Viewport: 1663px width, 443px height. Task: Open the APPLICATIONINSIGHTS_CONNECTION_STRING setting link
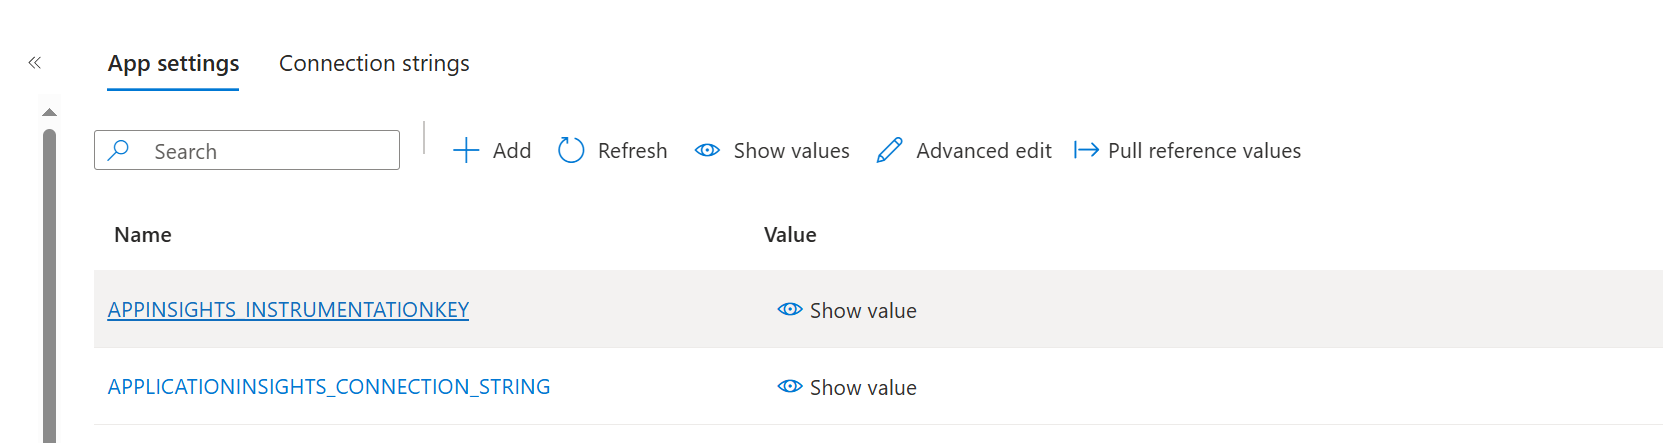tap(329, 387)
